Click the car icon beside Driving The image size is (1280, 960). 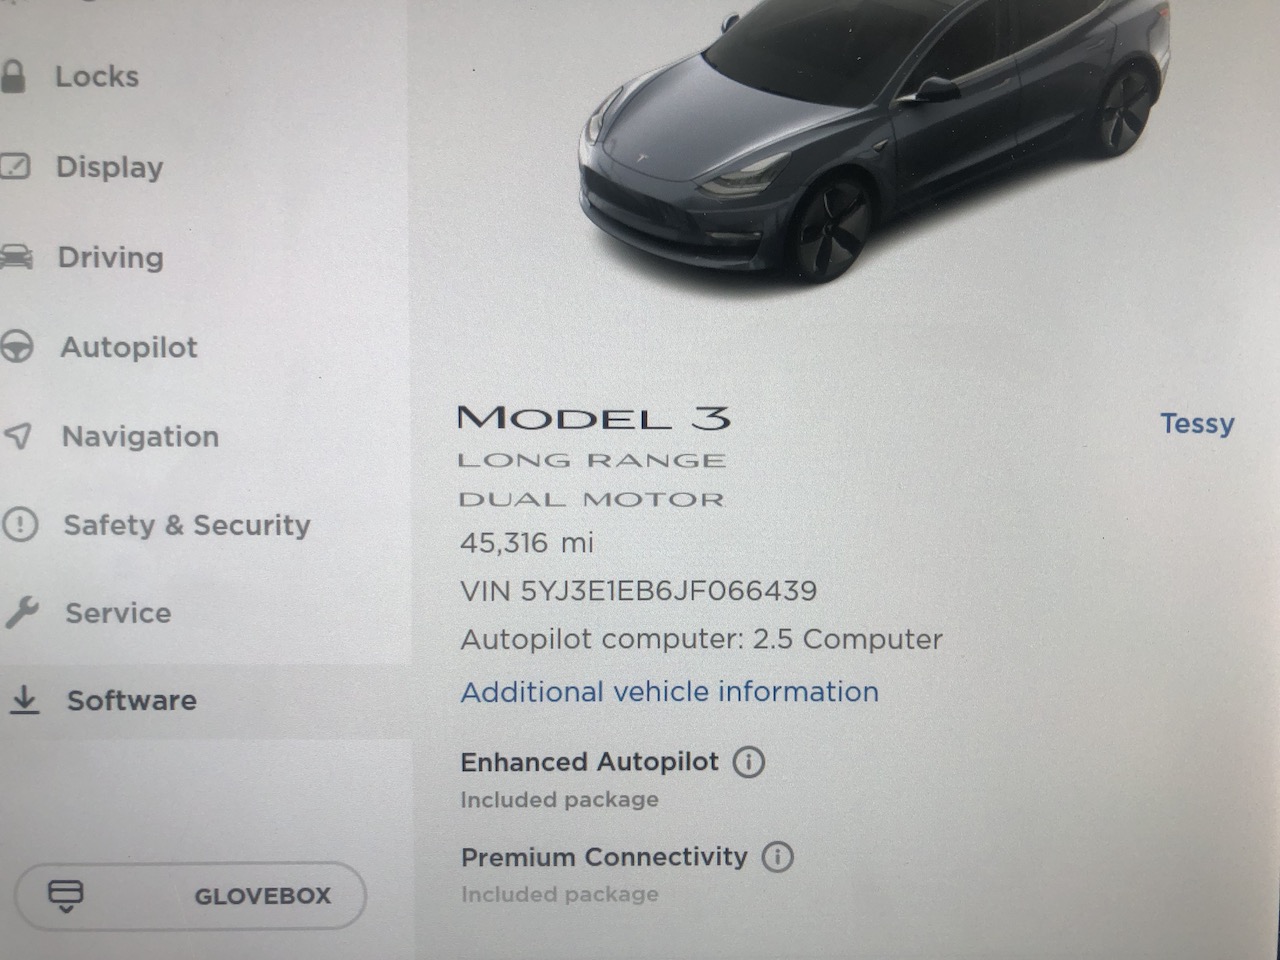tap(16, 257)
